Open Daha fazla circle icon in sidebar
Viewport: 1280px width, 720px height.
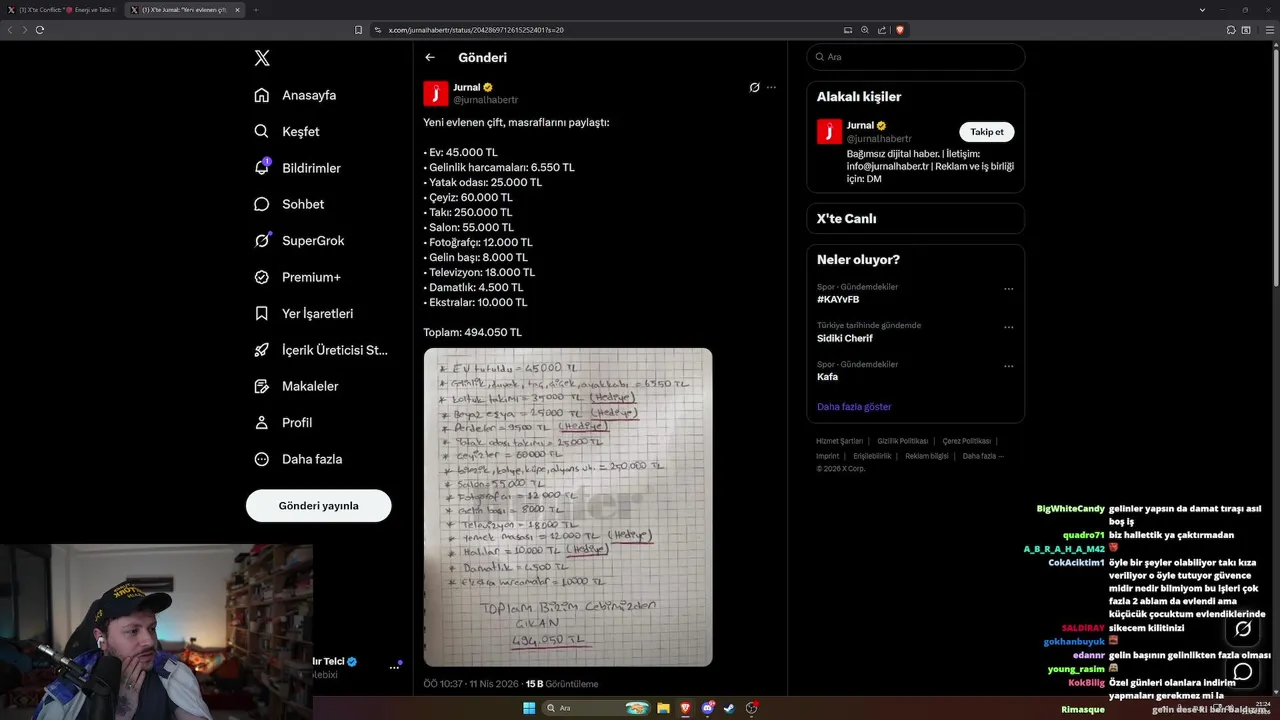pos(262,459)
